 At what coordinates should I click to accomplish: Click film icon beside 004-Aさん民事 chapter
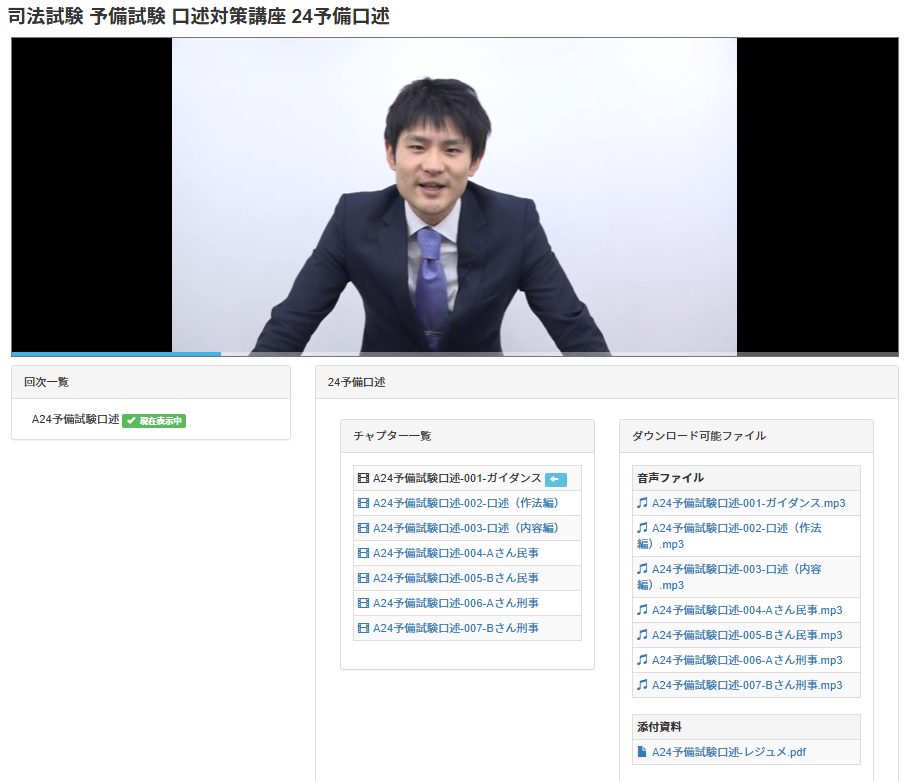[363, 553]
